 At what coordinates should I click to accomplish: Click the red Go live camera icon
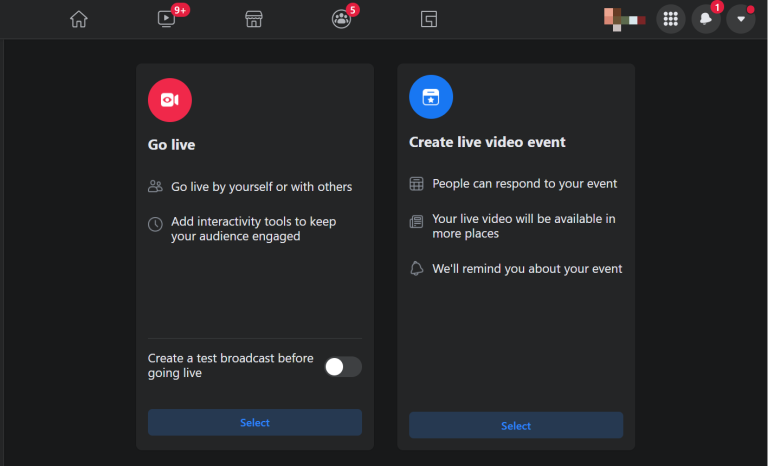click(x=170, y=99)
